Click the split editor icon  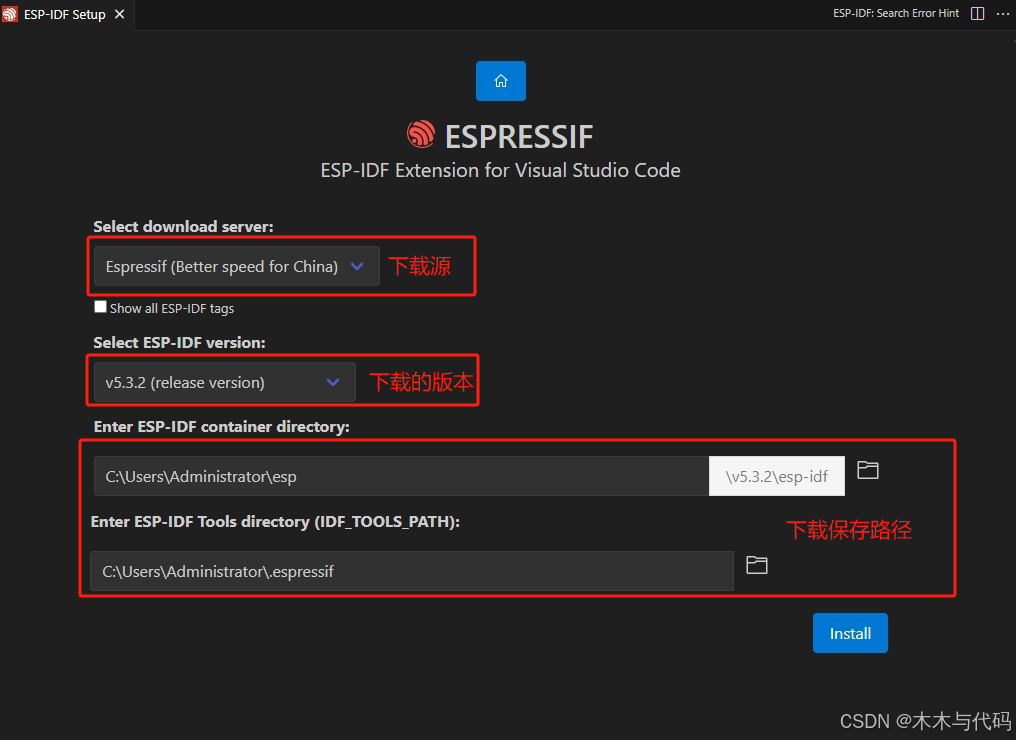coord(978,14)
